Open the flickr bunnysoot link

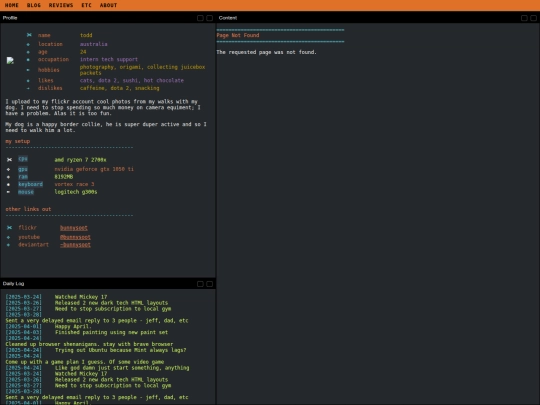pos(74,228)
